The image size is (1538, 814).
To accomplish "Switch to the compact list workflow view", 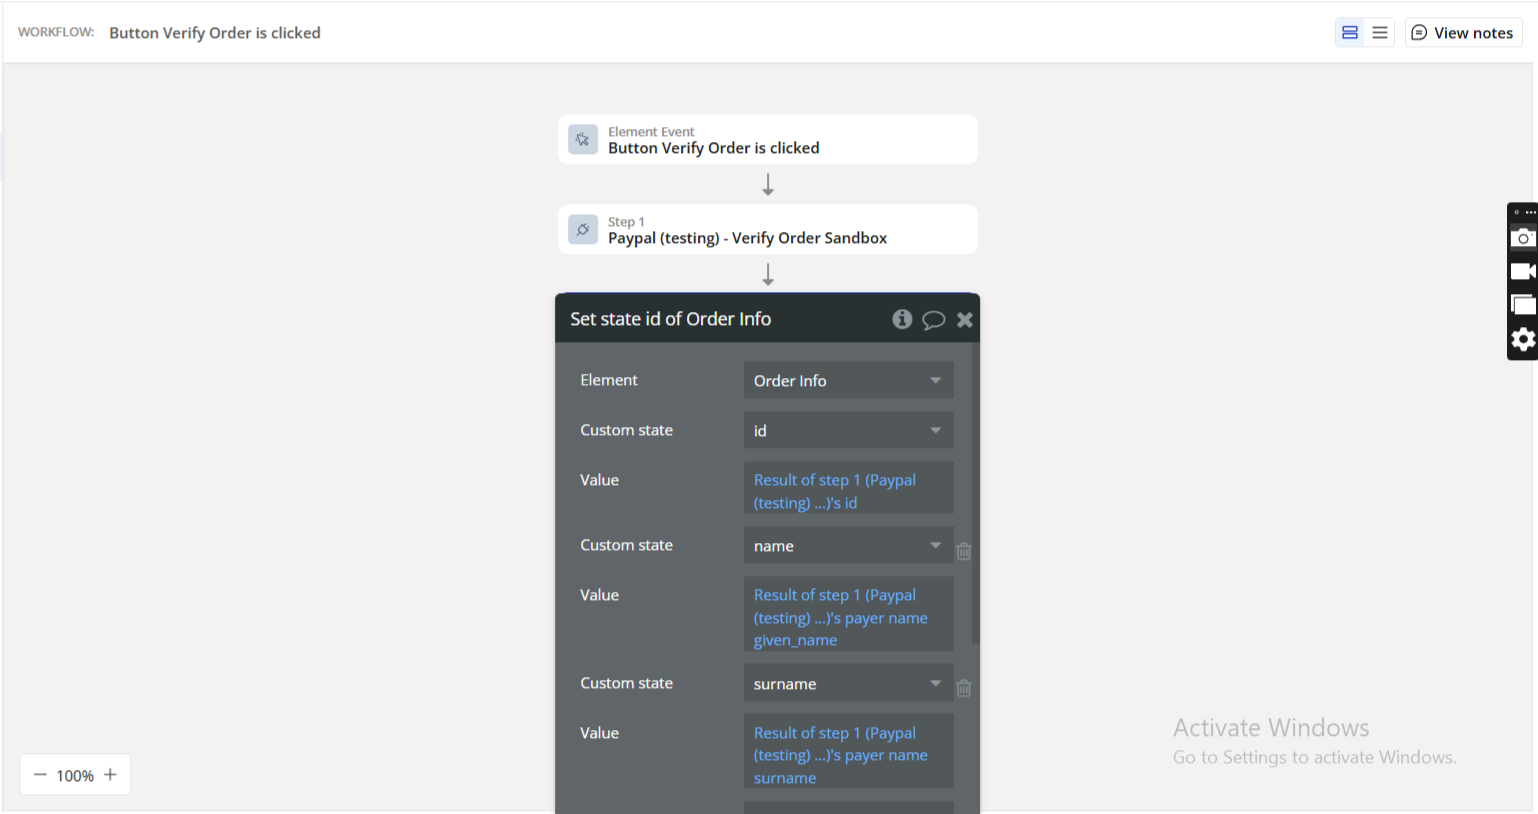I will [x=1380, y=33].
